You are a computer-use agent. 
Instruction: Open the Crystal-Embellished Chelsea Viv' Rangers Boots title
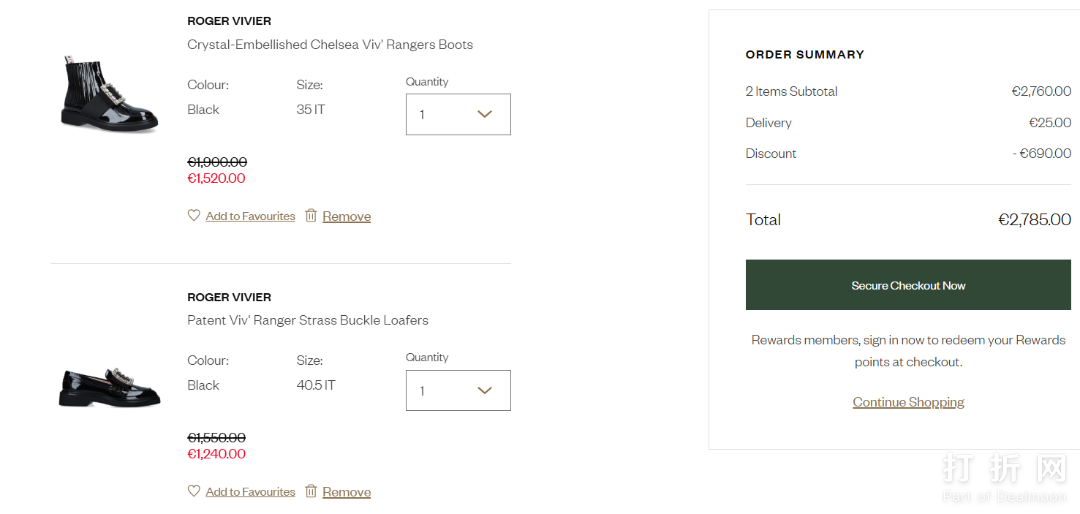click(330, 45)
